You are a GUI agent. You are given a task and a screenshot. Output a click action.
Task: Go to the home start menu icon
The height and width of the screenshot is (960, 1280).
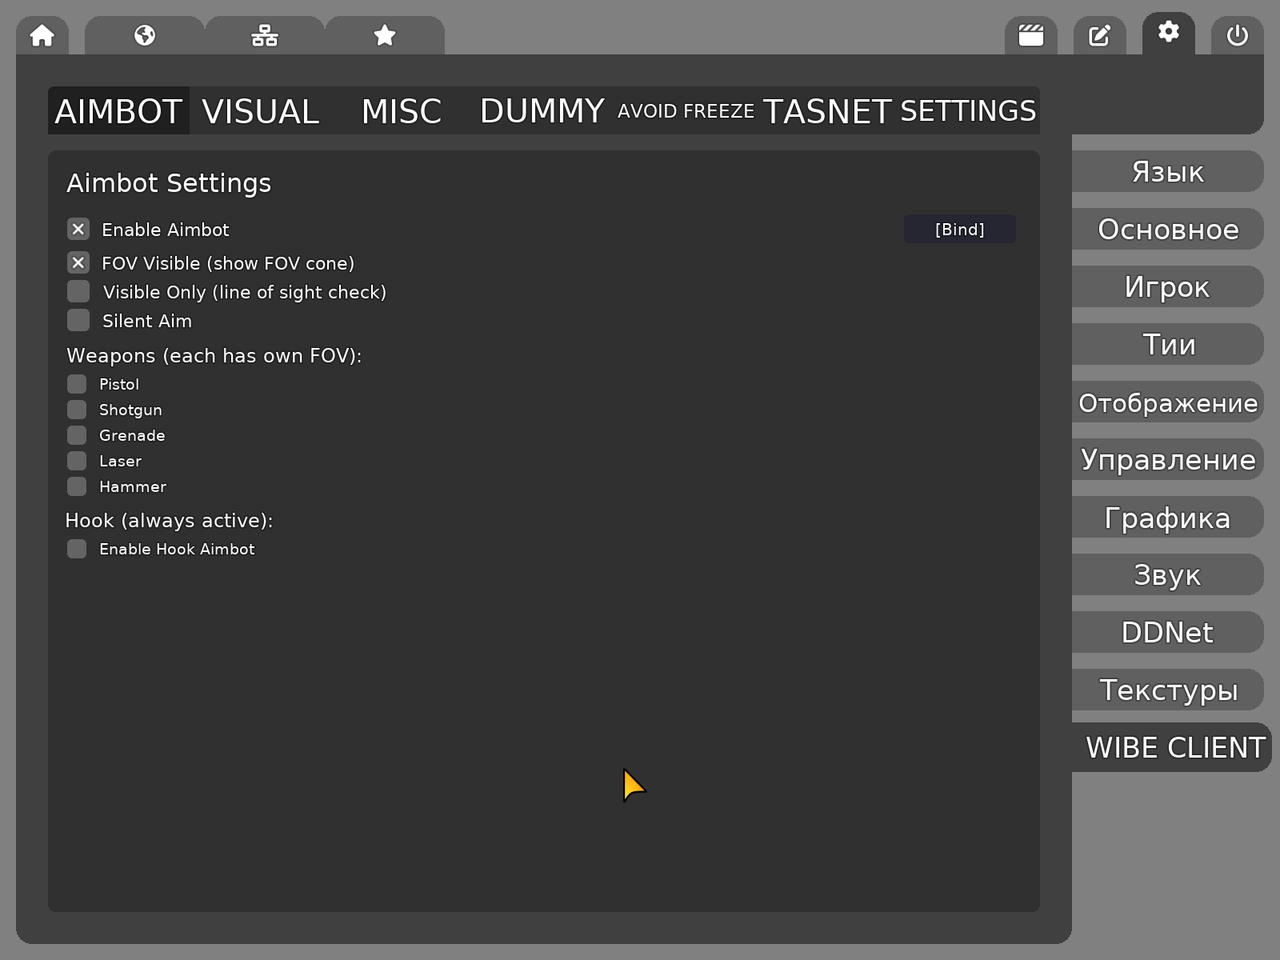[x=42, y=36]
